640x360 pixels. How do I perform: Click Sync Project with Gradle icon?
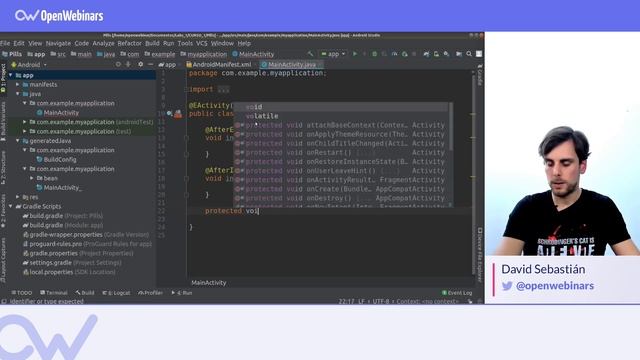click(x=426, y=54)
